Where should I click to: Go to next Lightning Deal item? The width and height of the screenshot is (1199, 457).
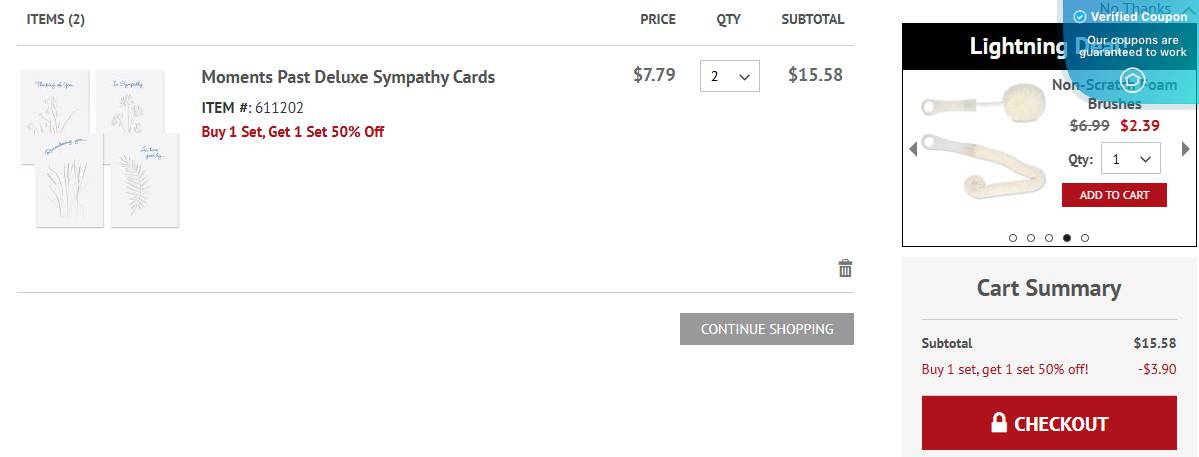pyautogui.click(x=1186, y=149)
